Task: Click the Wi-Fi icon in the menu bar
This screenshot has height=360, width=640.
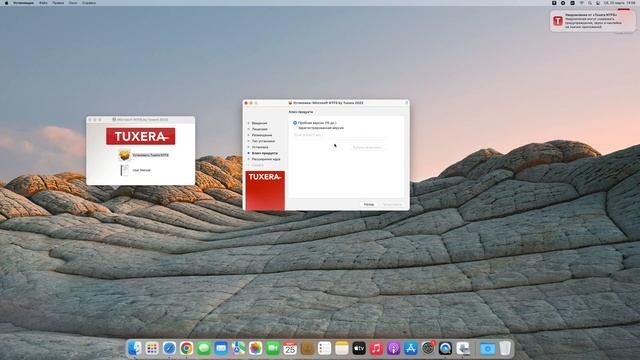Action: click(x=582, y=3)
